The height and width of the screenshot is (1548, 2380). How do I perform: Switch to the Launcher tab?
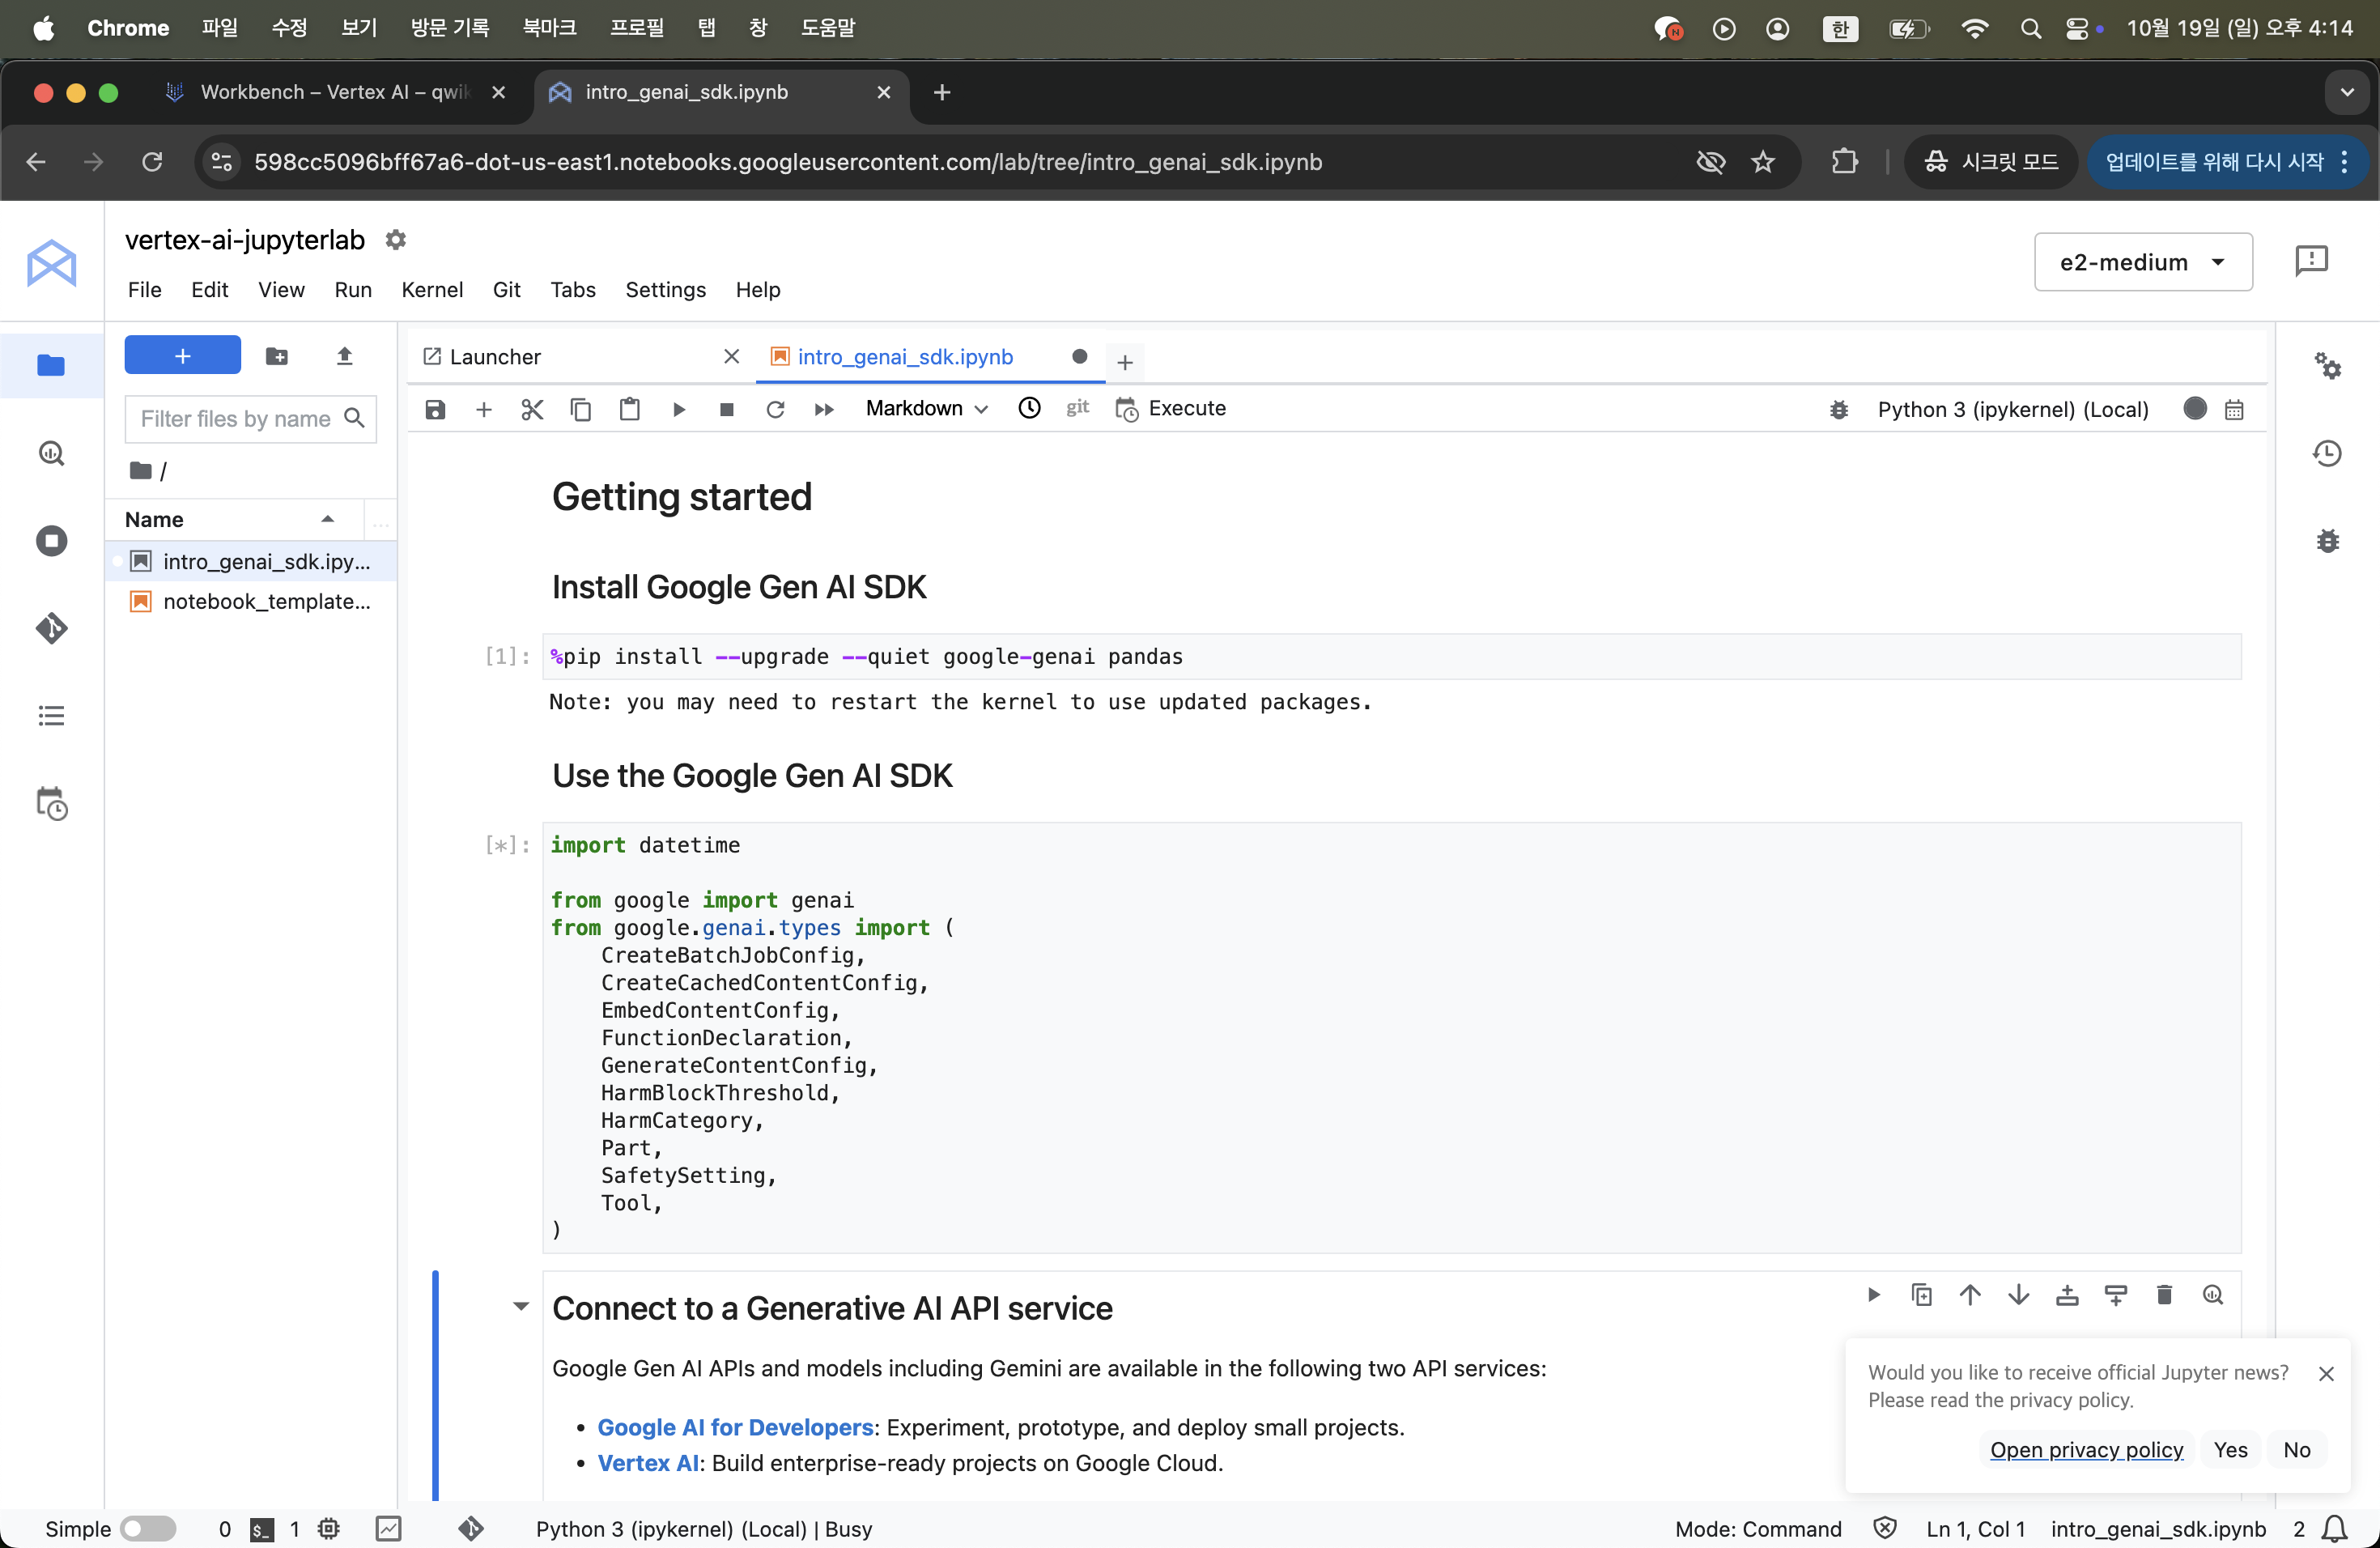click(495, 357)
